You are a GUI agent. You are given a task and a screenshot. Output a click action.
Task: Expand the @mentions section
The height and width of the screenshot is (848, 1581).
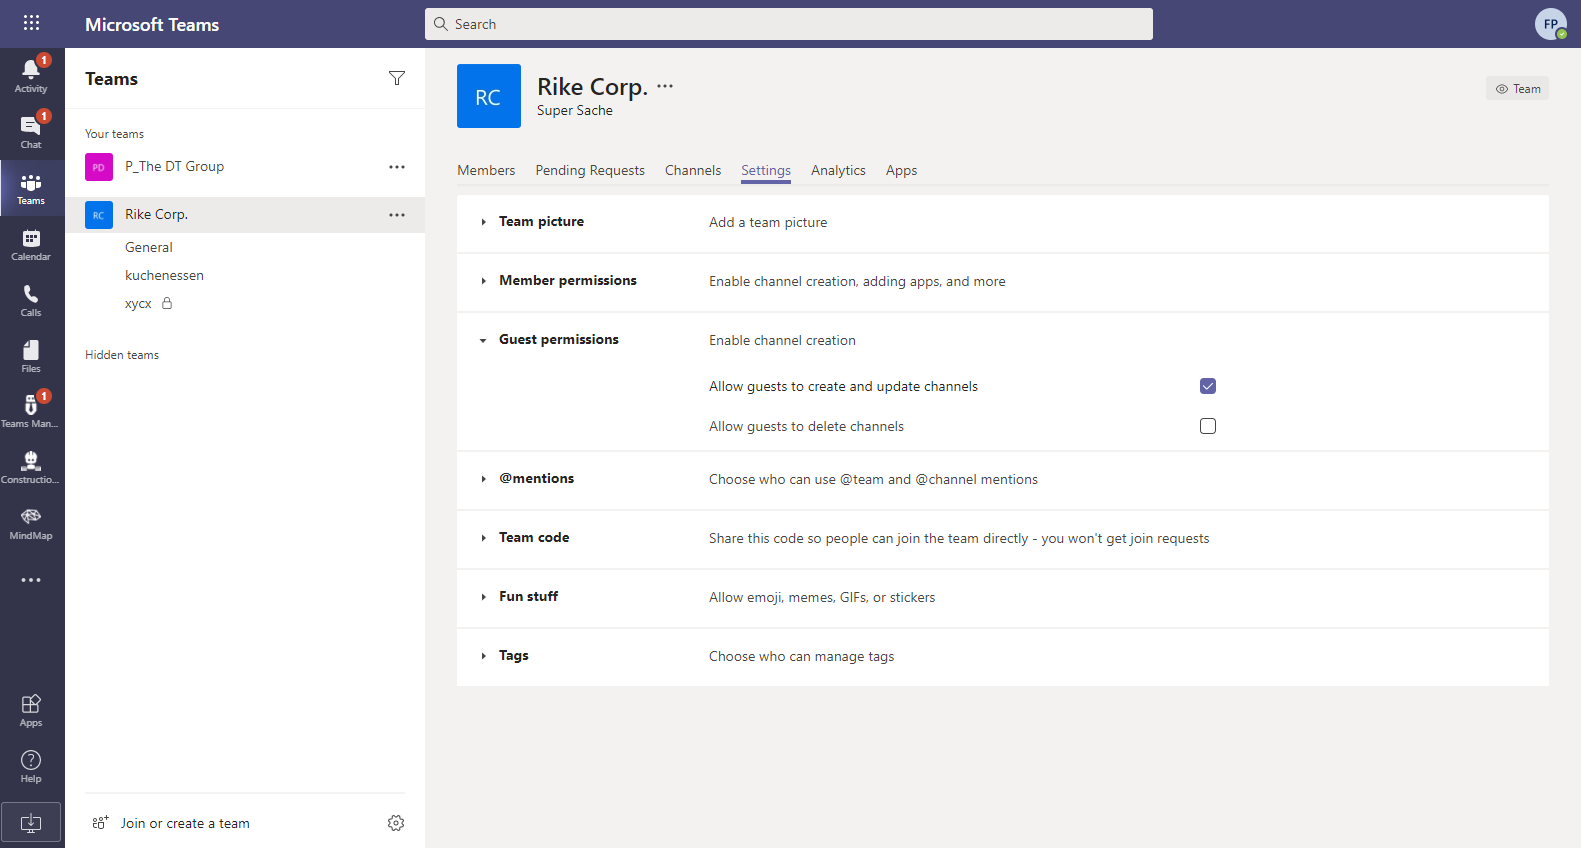point(484,479)
